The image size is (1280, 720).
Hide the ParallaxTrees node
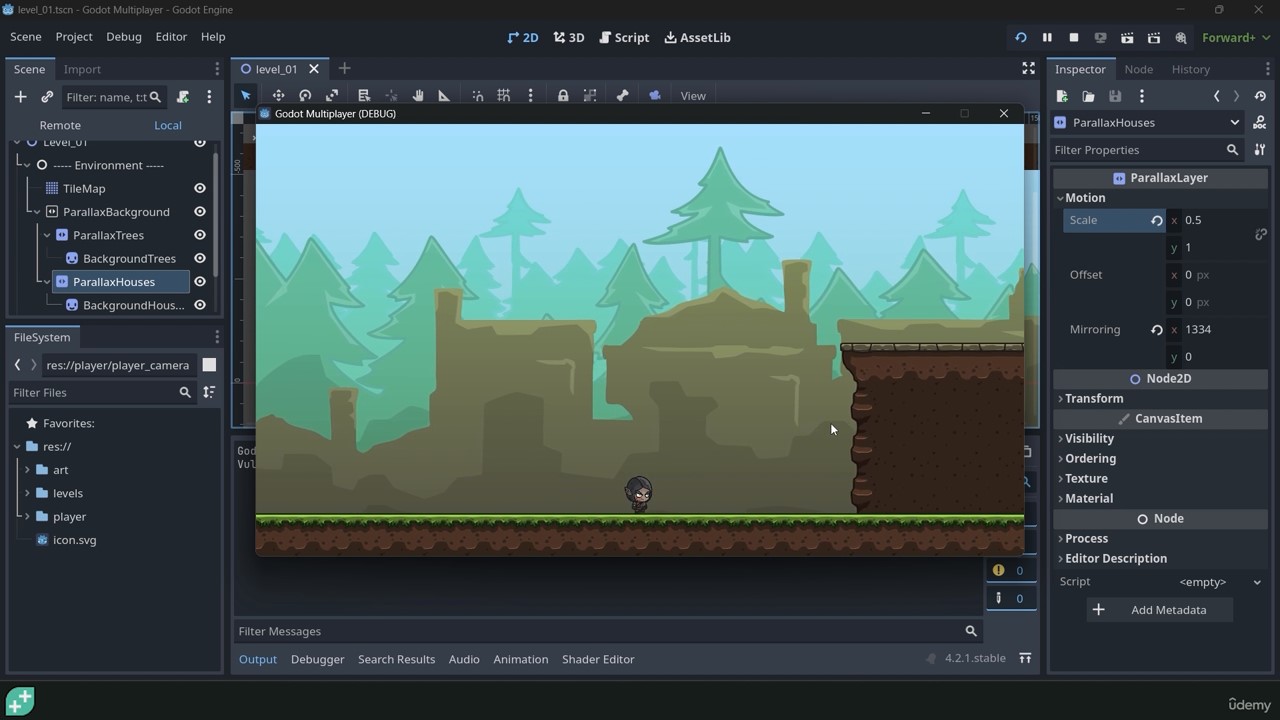[x=200, y=235]
